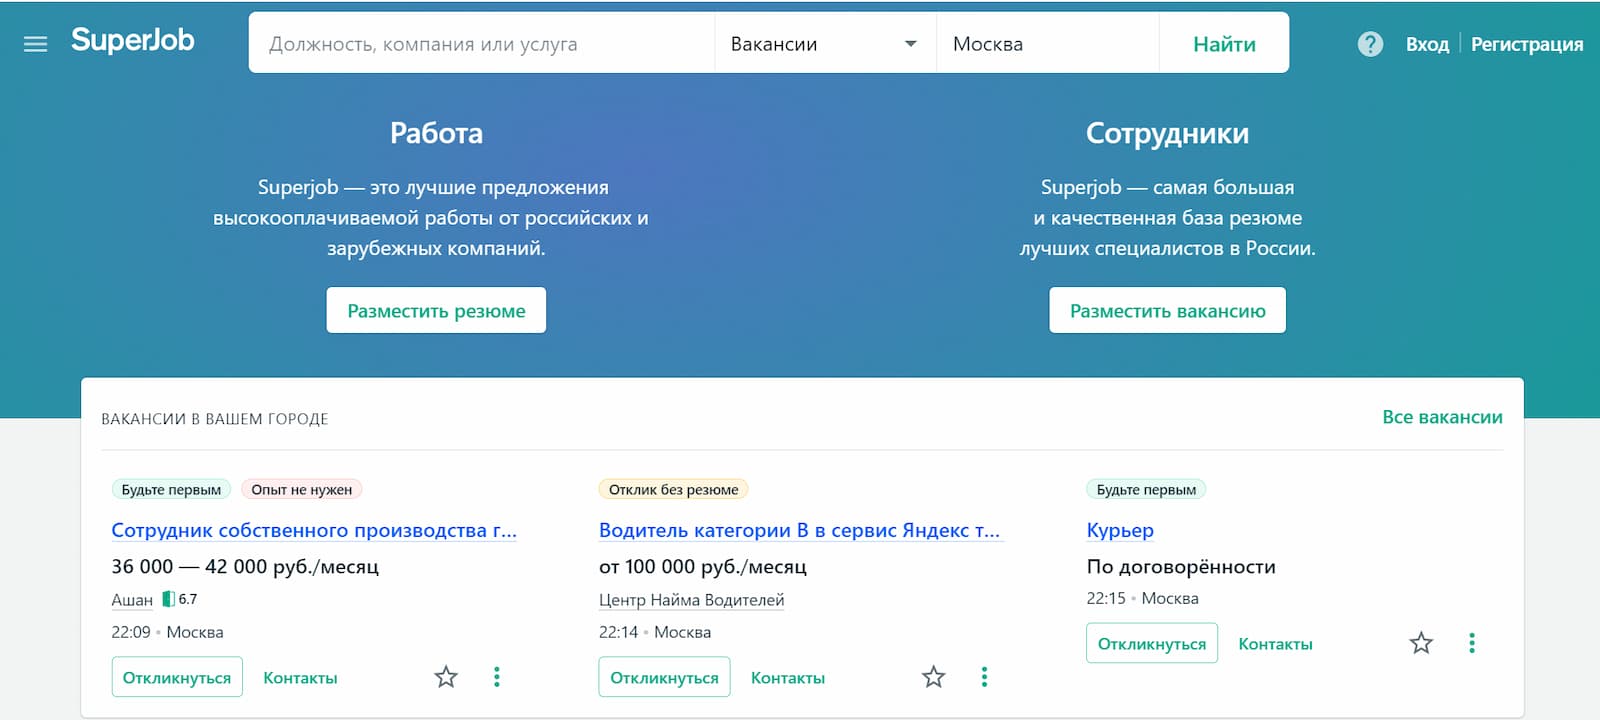This screenshot has height=720, width=1600.
Task: Click Будьте первым tag on the Курьер vacancy
Action: 1146,489
